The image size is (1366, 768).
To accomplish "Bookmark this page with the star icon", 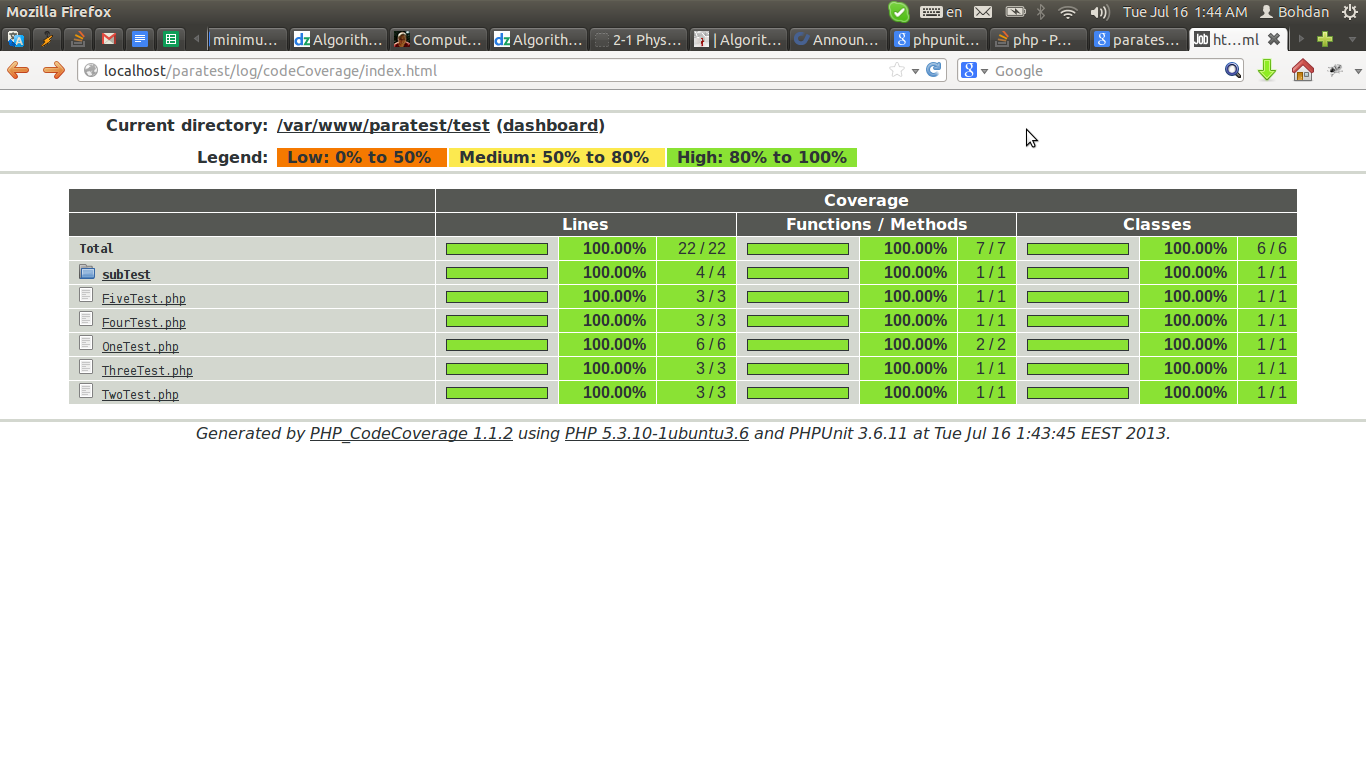I will point(897,70).
